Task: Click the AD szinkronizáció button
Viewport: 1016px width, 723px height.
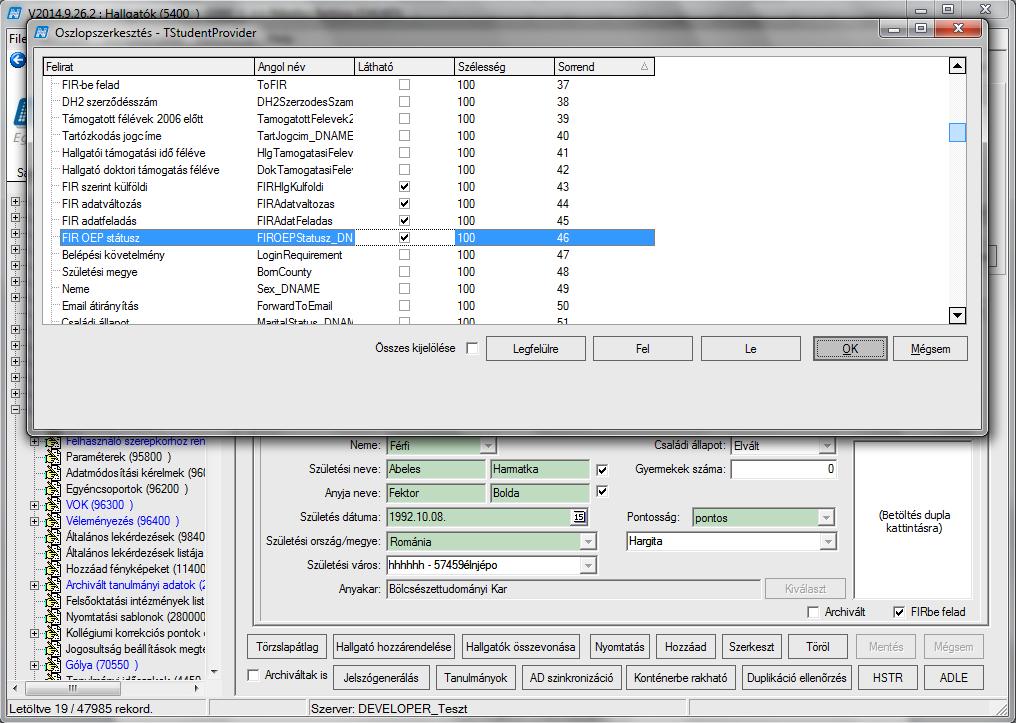Action: click(x=572, y=678)
